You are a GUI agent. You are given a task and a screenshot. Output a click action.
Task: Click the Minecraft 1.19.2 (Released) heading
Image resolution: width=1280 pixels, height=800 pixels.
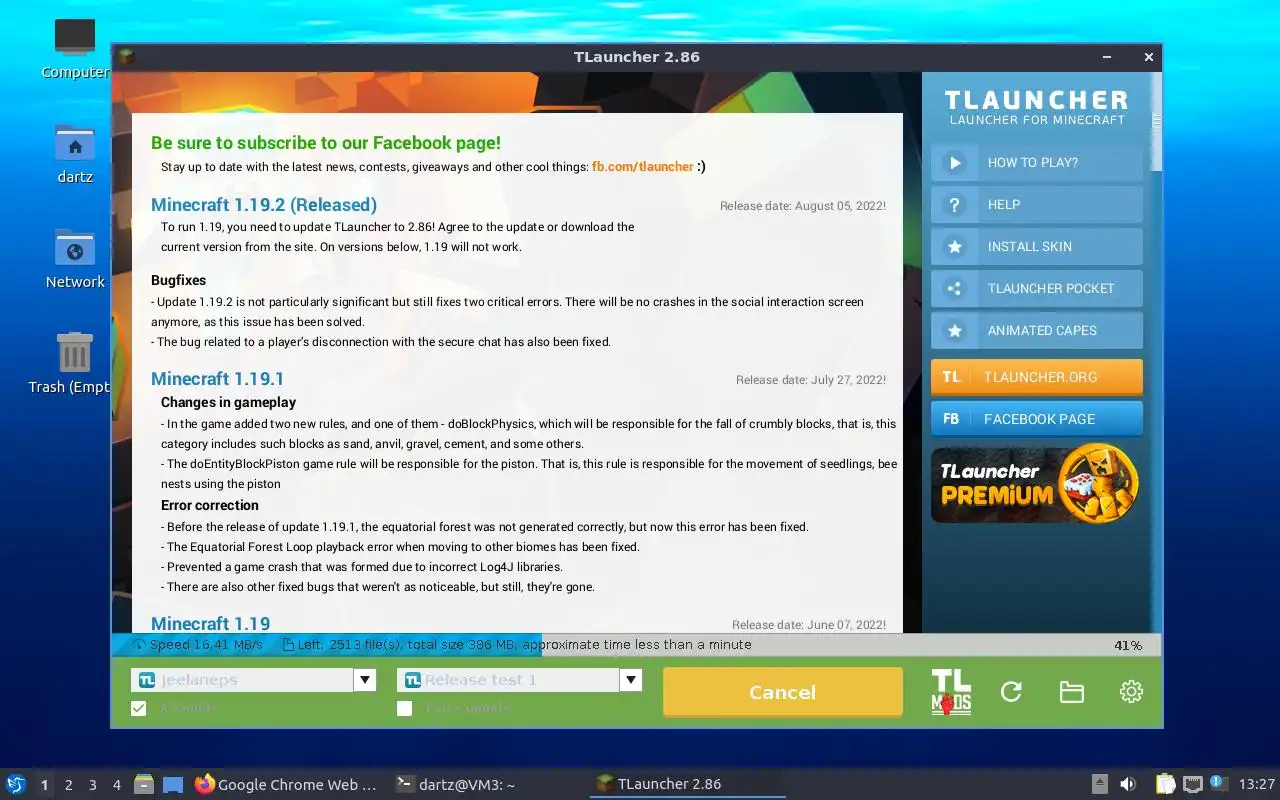(x=264, y=205)
